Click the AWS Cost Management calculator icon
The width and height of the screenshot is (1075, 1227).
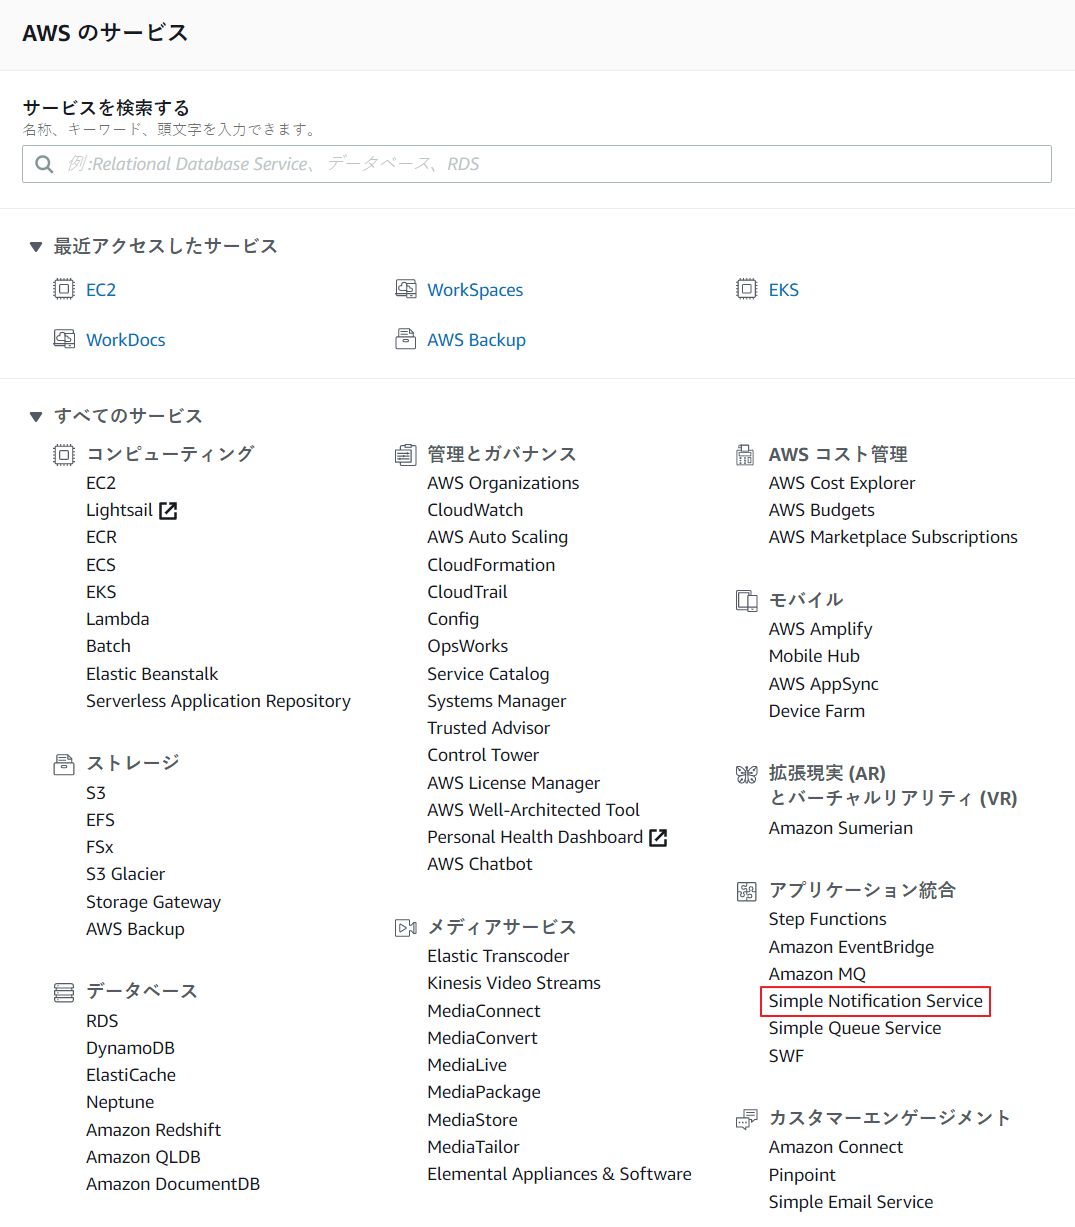pos(746,455)
